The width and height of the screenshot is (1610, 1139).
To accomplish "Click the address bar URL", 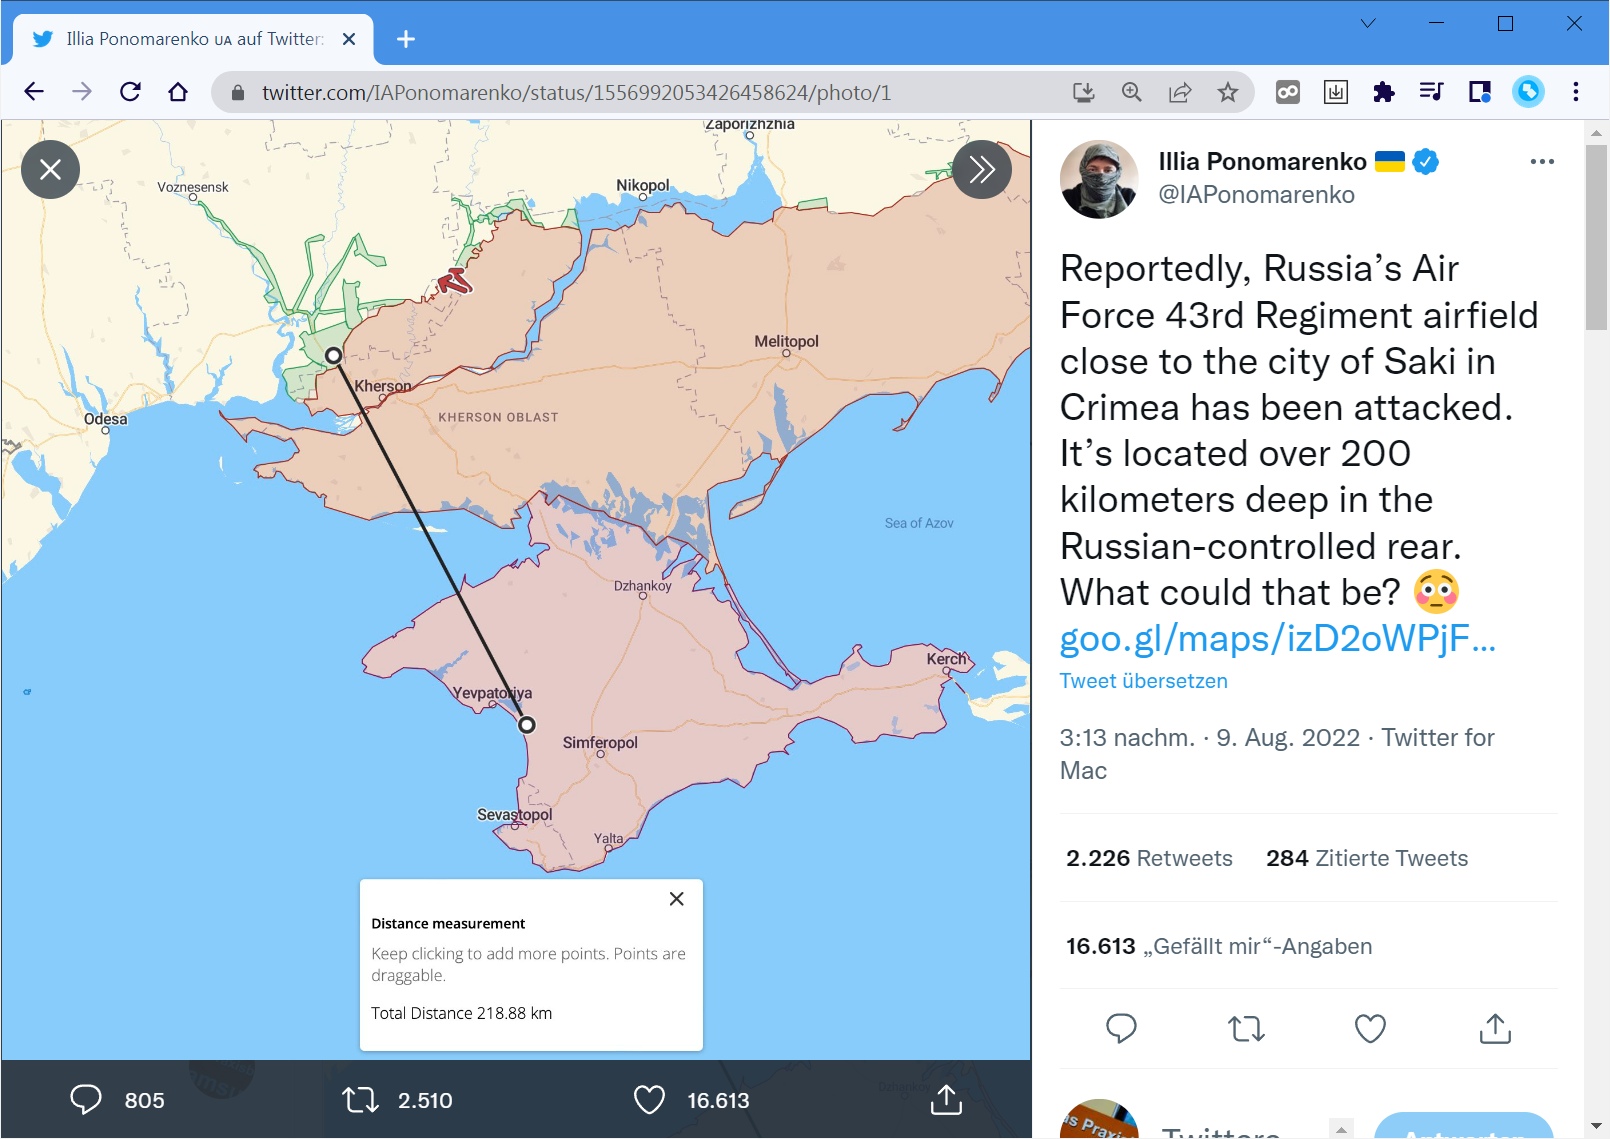I will tap(576, 93).
